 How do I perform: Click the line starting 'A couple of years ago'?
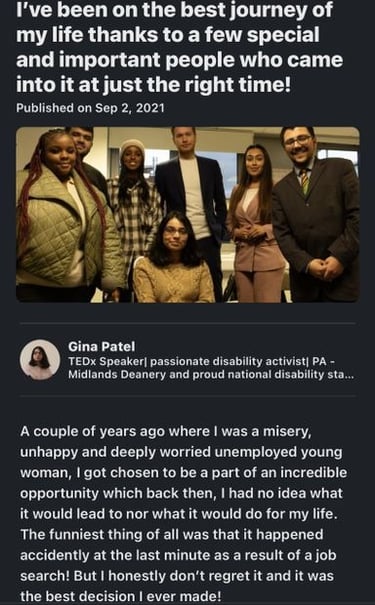click(x=166, y=431)
